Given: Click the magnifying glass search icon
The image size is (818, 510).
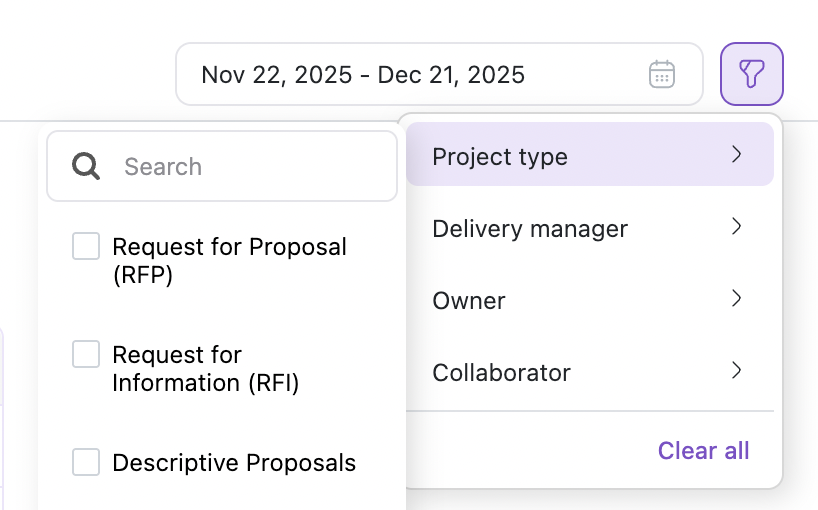Looking at the screenshot, I should (x=87, y=166).
